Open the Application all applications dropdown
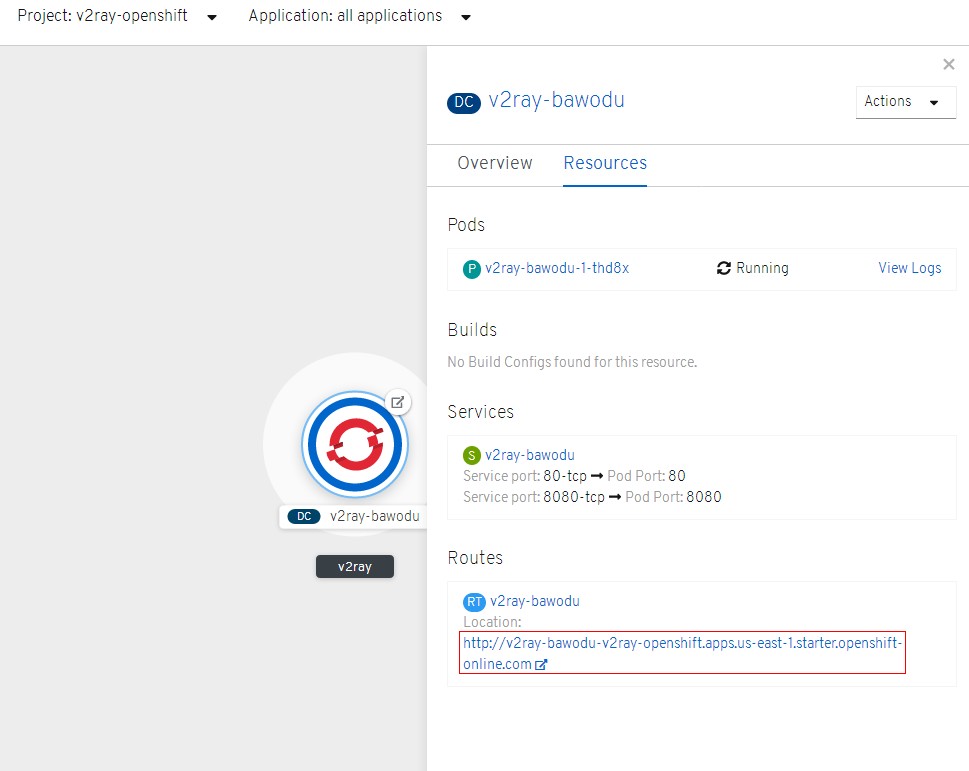This screenshot has height=771, width=969. 360,16
